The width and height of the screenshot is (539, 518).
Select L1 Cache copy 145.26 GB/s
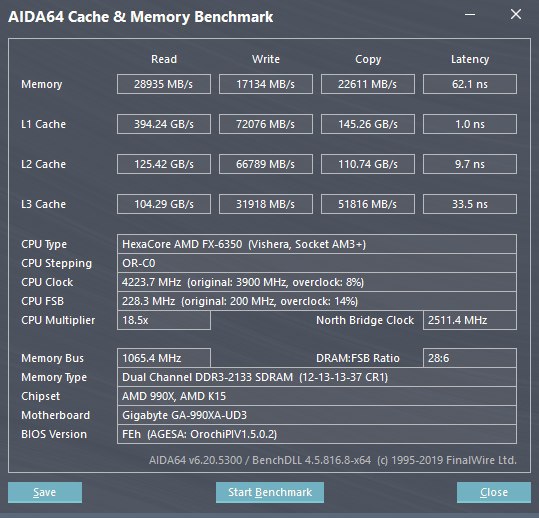(x=368, y=124)
